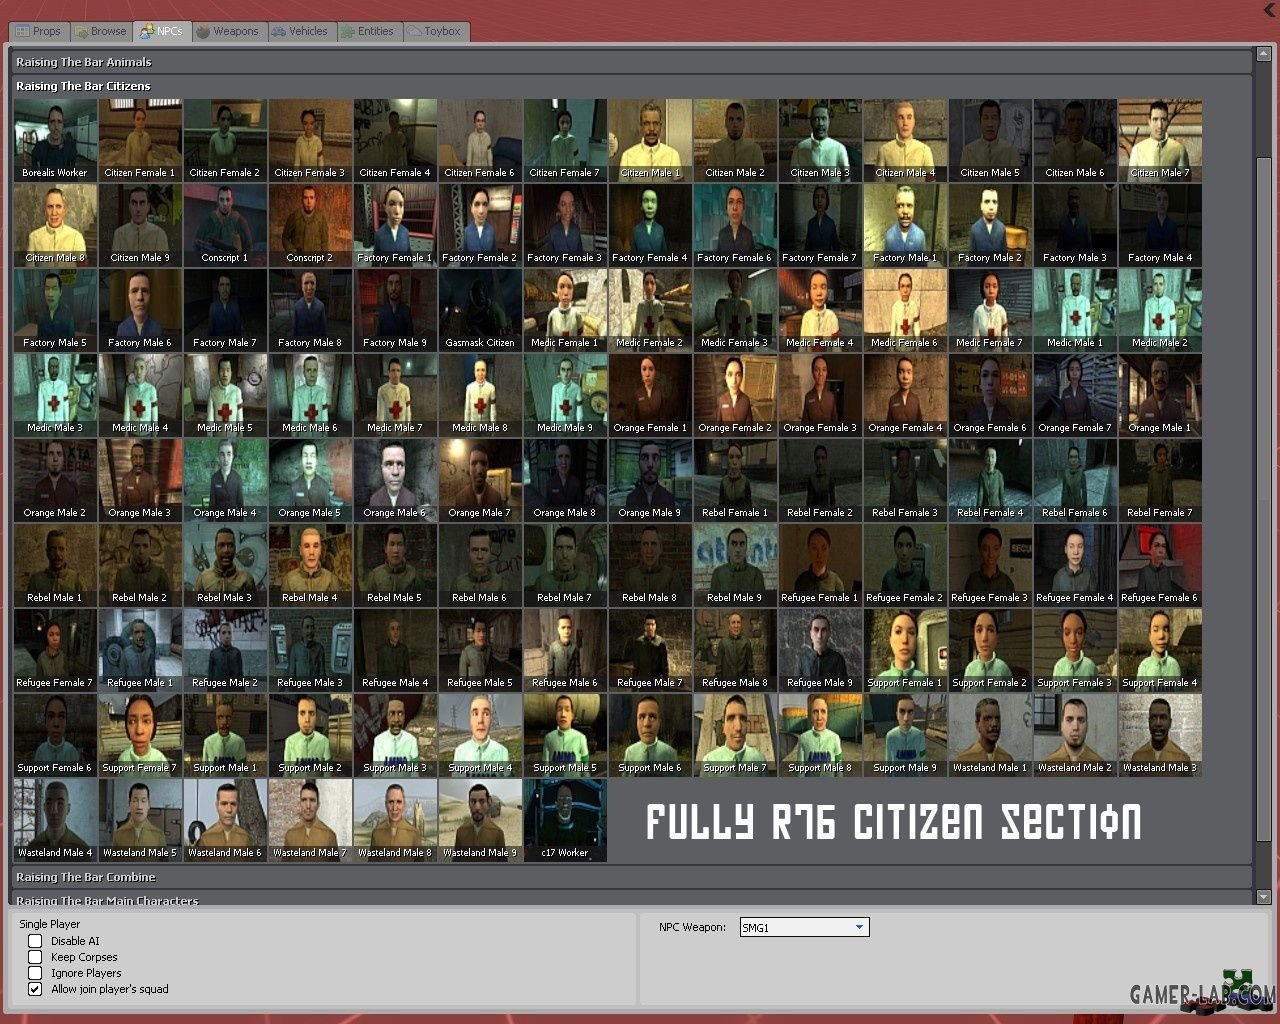Select the Support Male 9 icon
This screenshot has width=1280, height=1024.
(905, 735)
